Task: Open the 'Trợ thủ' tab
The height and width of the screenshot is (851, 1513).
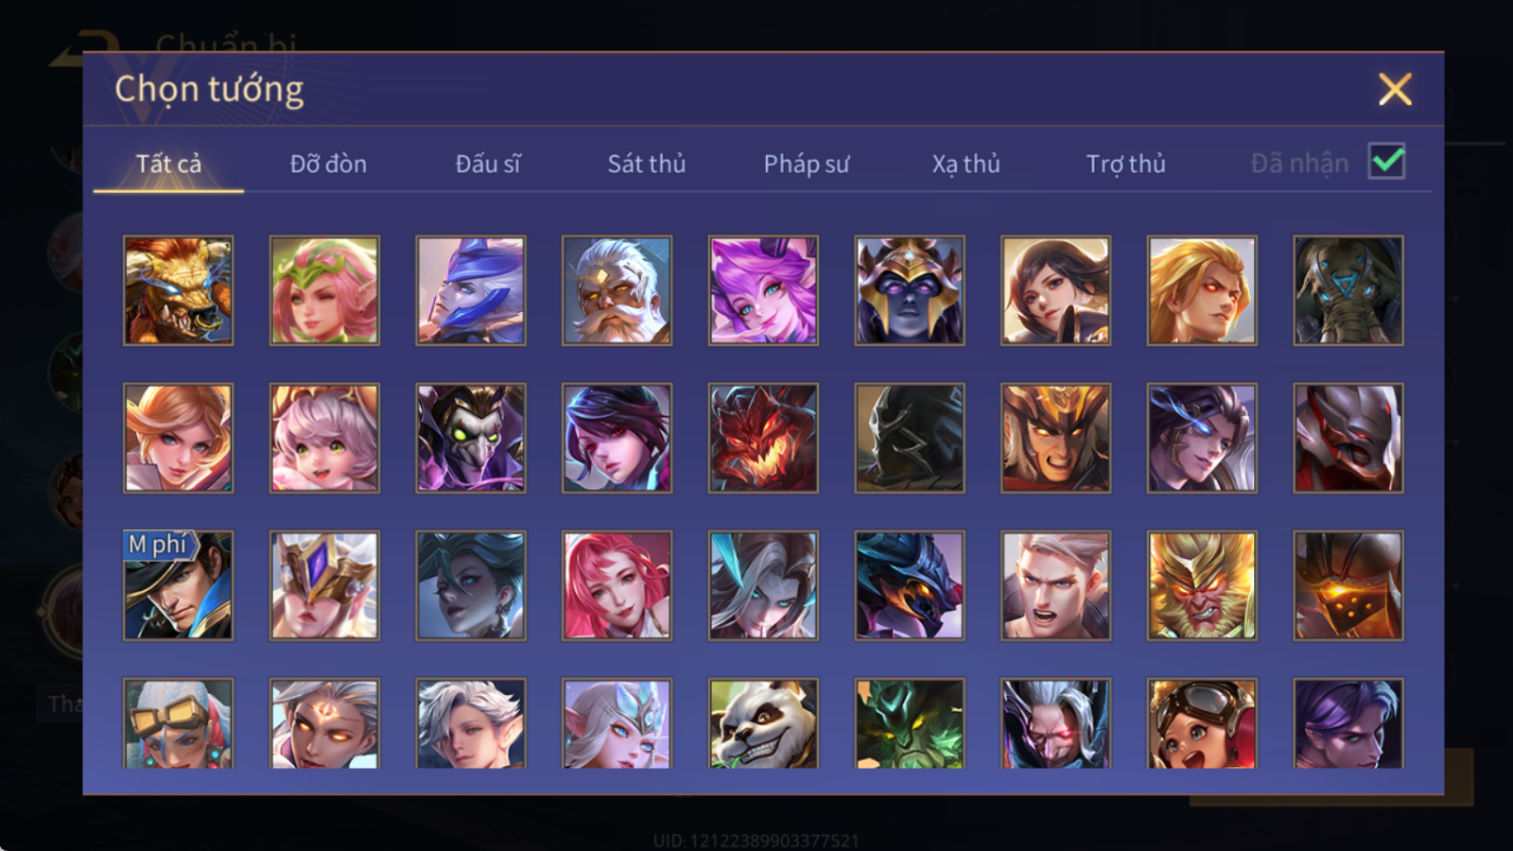Action: 1126,163
